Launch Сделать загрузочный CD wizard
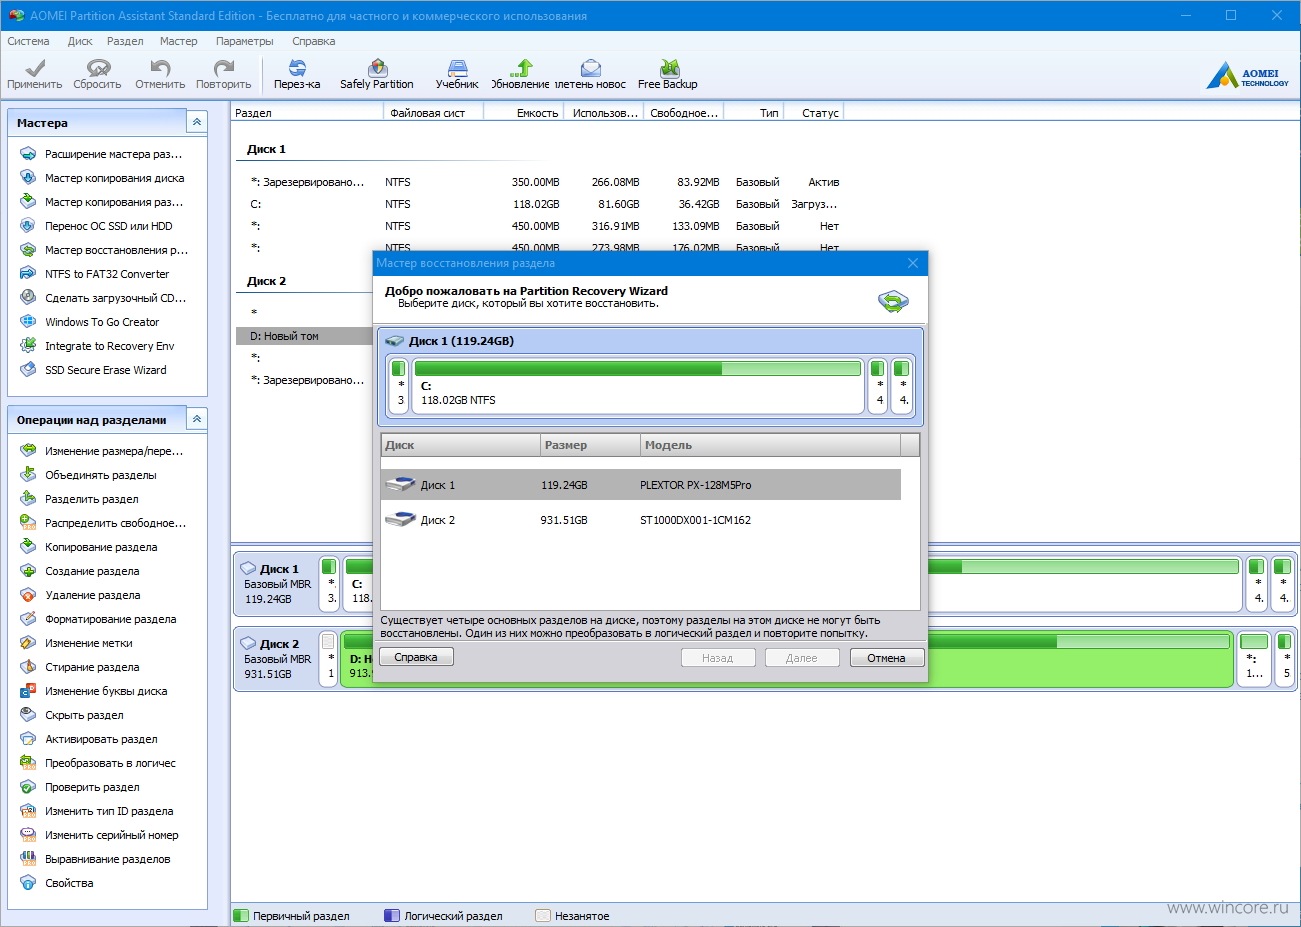The height and width of the screenshot is (927, 1301). tap(103, 298)
